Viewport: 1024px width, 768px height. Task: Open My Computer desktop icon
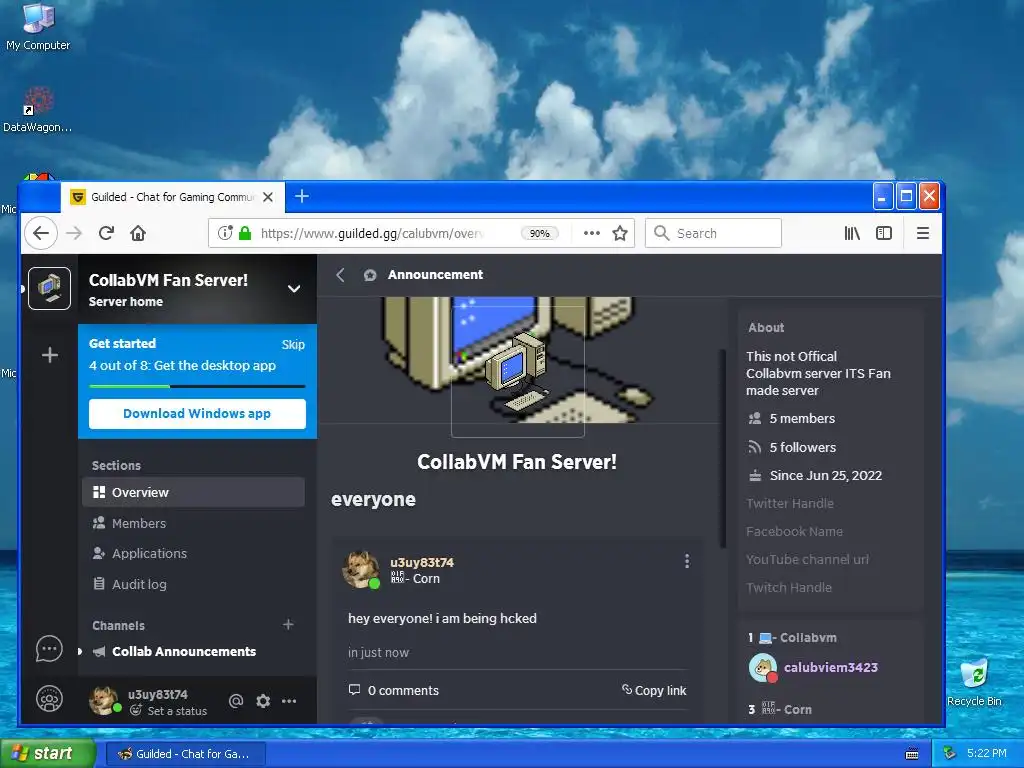pos(38,27)
